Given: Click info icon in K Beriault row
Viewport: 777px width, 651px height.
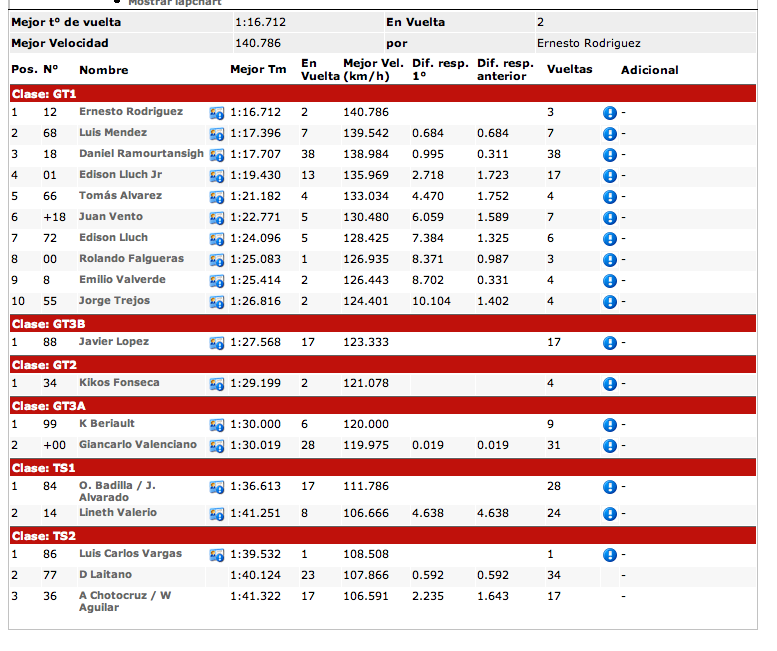Looking at the screenshot, I should point(609,425).
